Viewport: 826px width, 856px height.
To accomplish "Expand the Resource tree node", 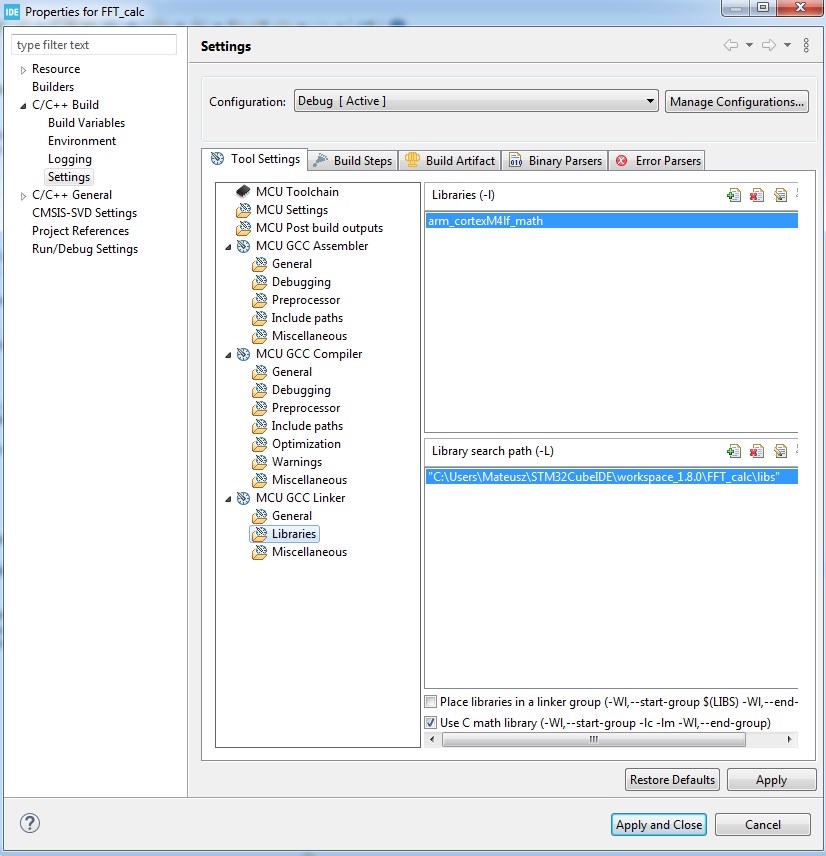I will pos(24,70).
